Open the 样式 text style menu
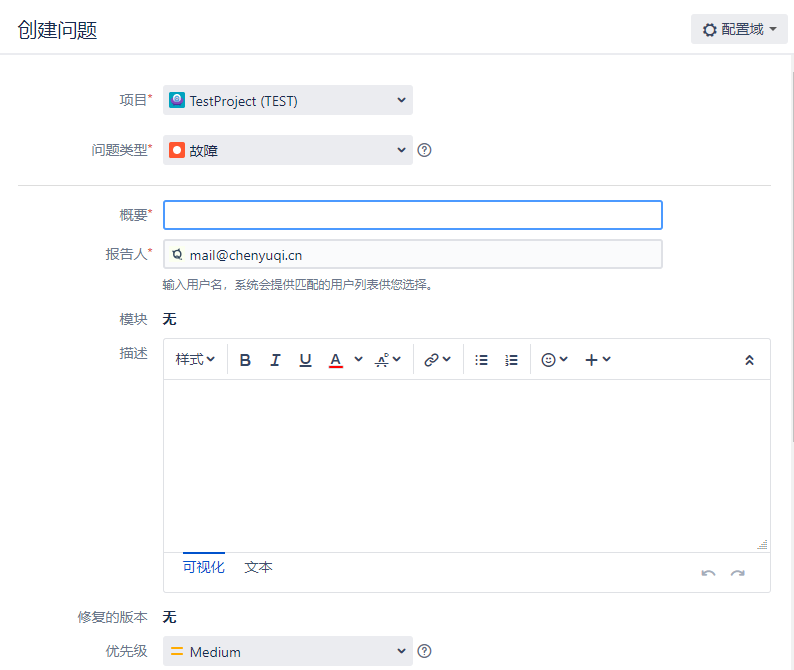The height and width of the screenshot is (670, 794). (195, 360)
